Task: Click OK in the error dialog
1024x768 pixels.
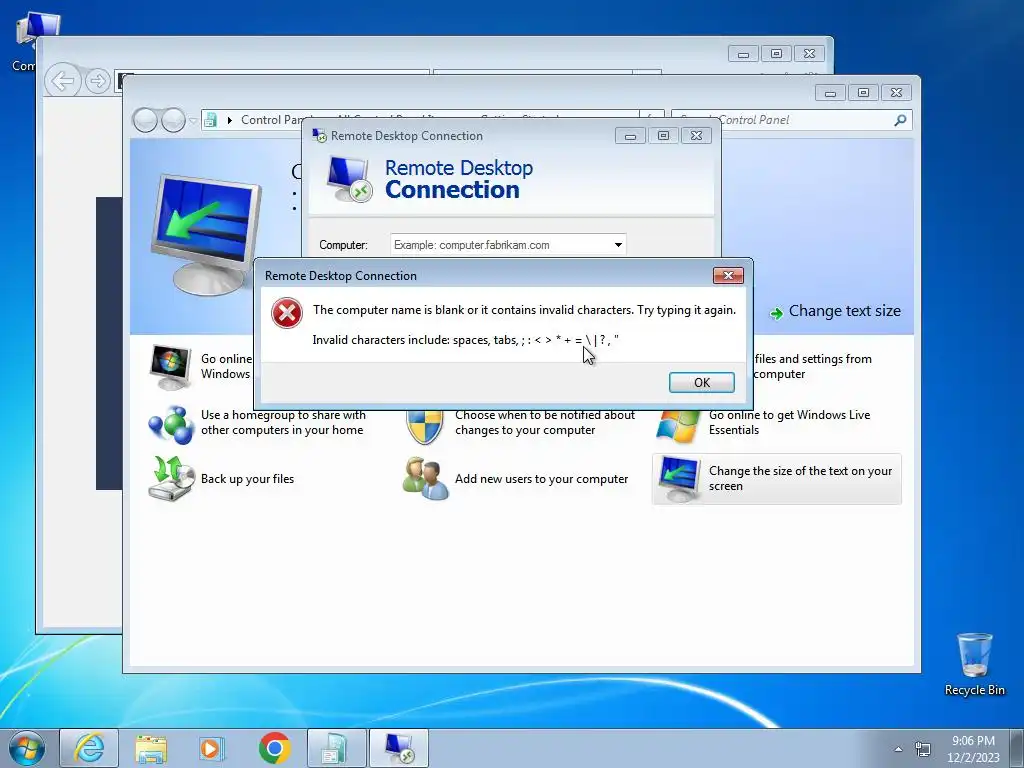Action: pyautogui.click(x=701, y=382)
